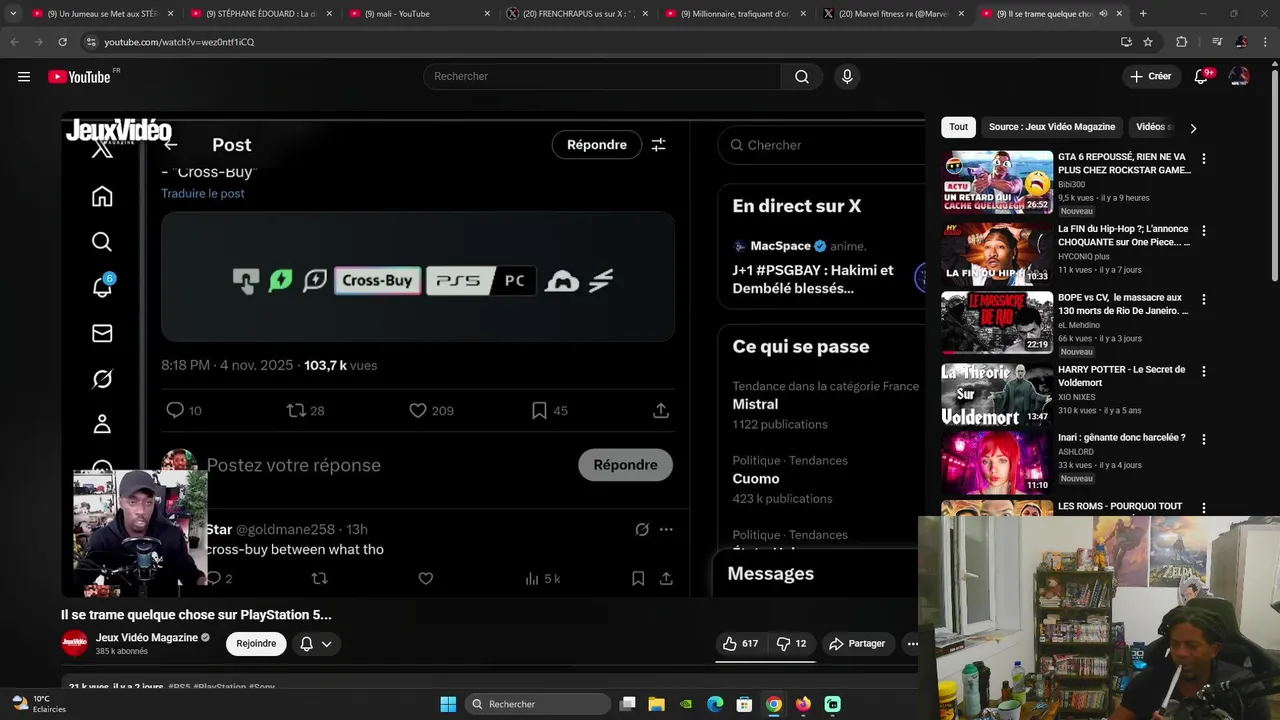1280x720 pixels.
Task: Open La FIN du Hip-Hop video title
Action: [1124, 236]
